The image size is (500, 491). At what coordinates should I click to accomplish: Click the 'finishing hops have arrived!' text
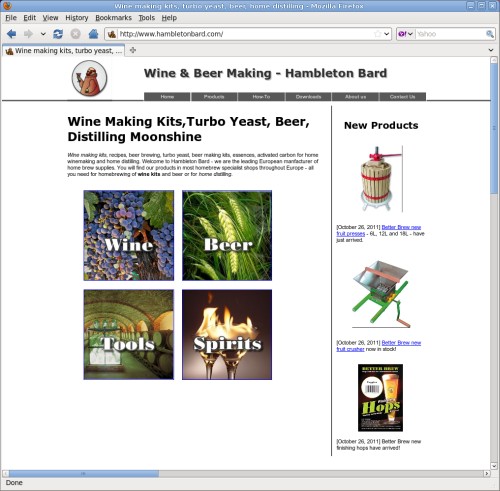coord(368,448)
